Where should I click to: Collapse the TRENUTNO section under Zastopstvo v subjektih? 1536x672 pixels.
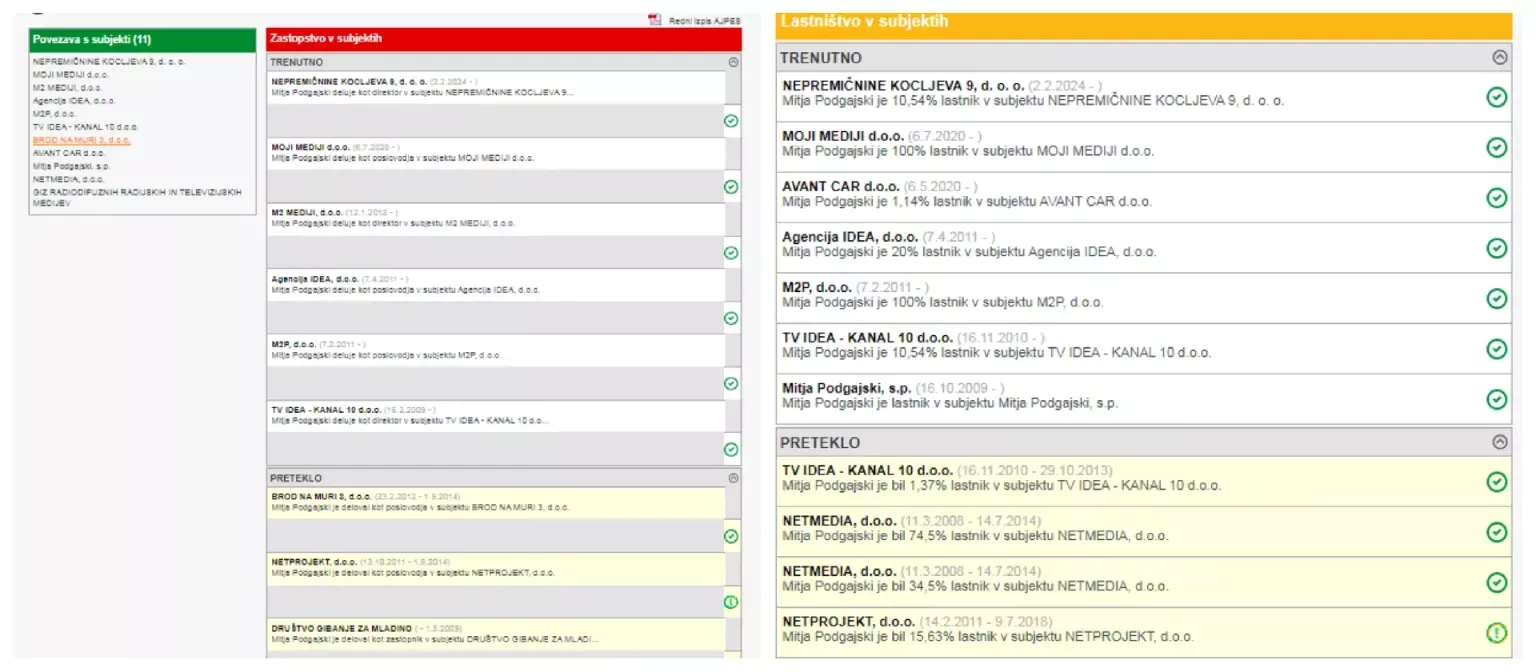(733, 62)
